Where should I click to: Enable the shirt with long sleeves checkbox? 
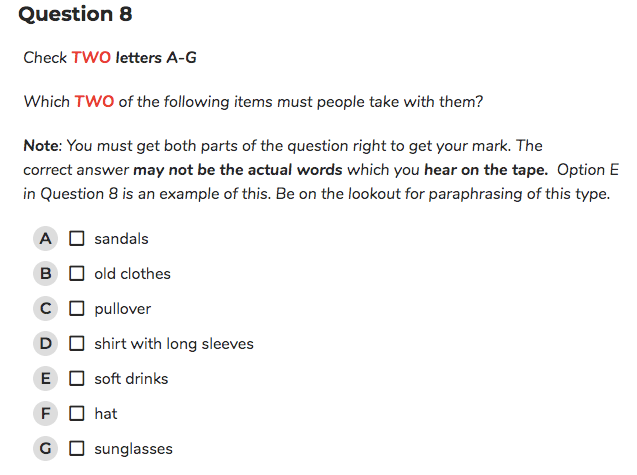pyautogui.click(x=76, y=343)
